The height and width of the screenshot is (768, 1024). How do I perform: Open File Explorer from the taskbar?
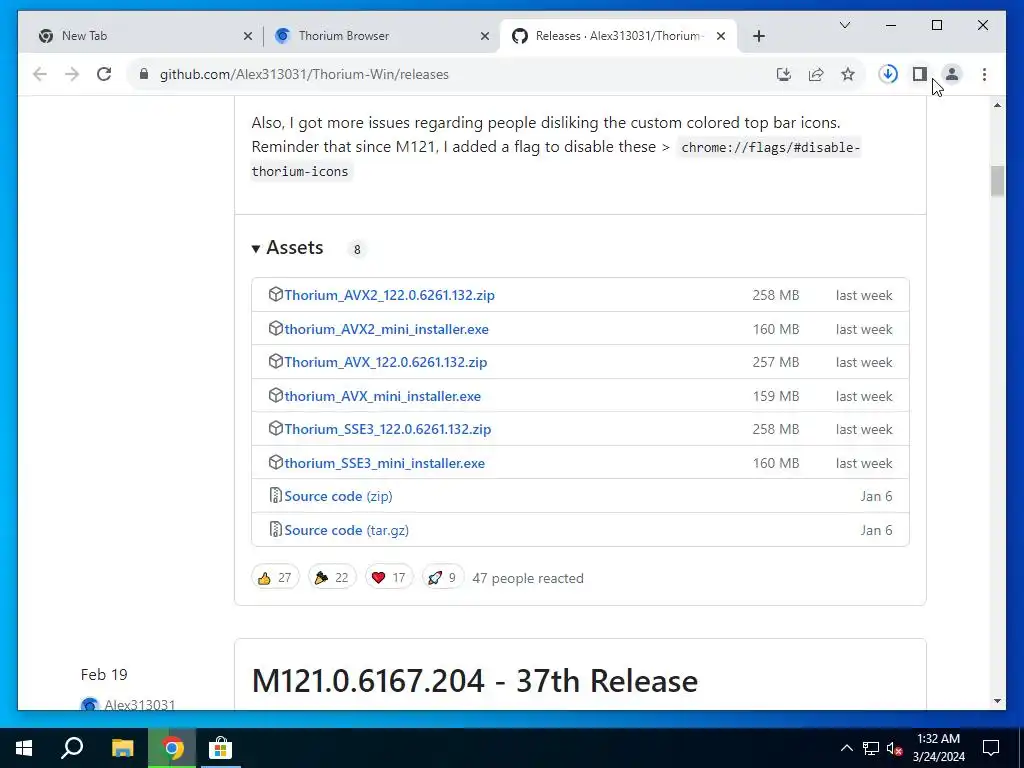pos(122,748)
